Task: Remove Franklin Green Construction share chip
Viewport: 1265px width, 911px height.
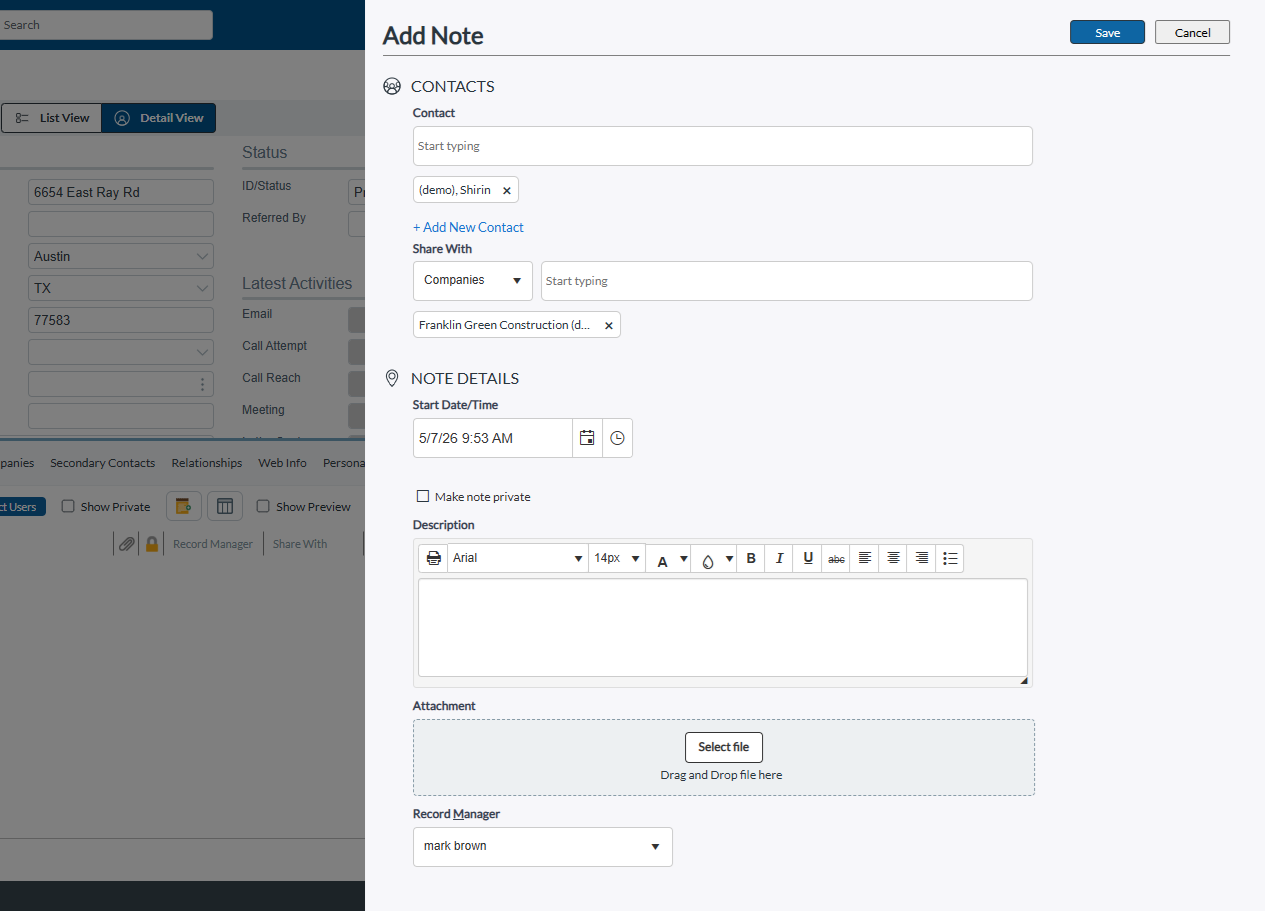Action: click(x=608, y=325)
